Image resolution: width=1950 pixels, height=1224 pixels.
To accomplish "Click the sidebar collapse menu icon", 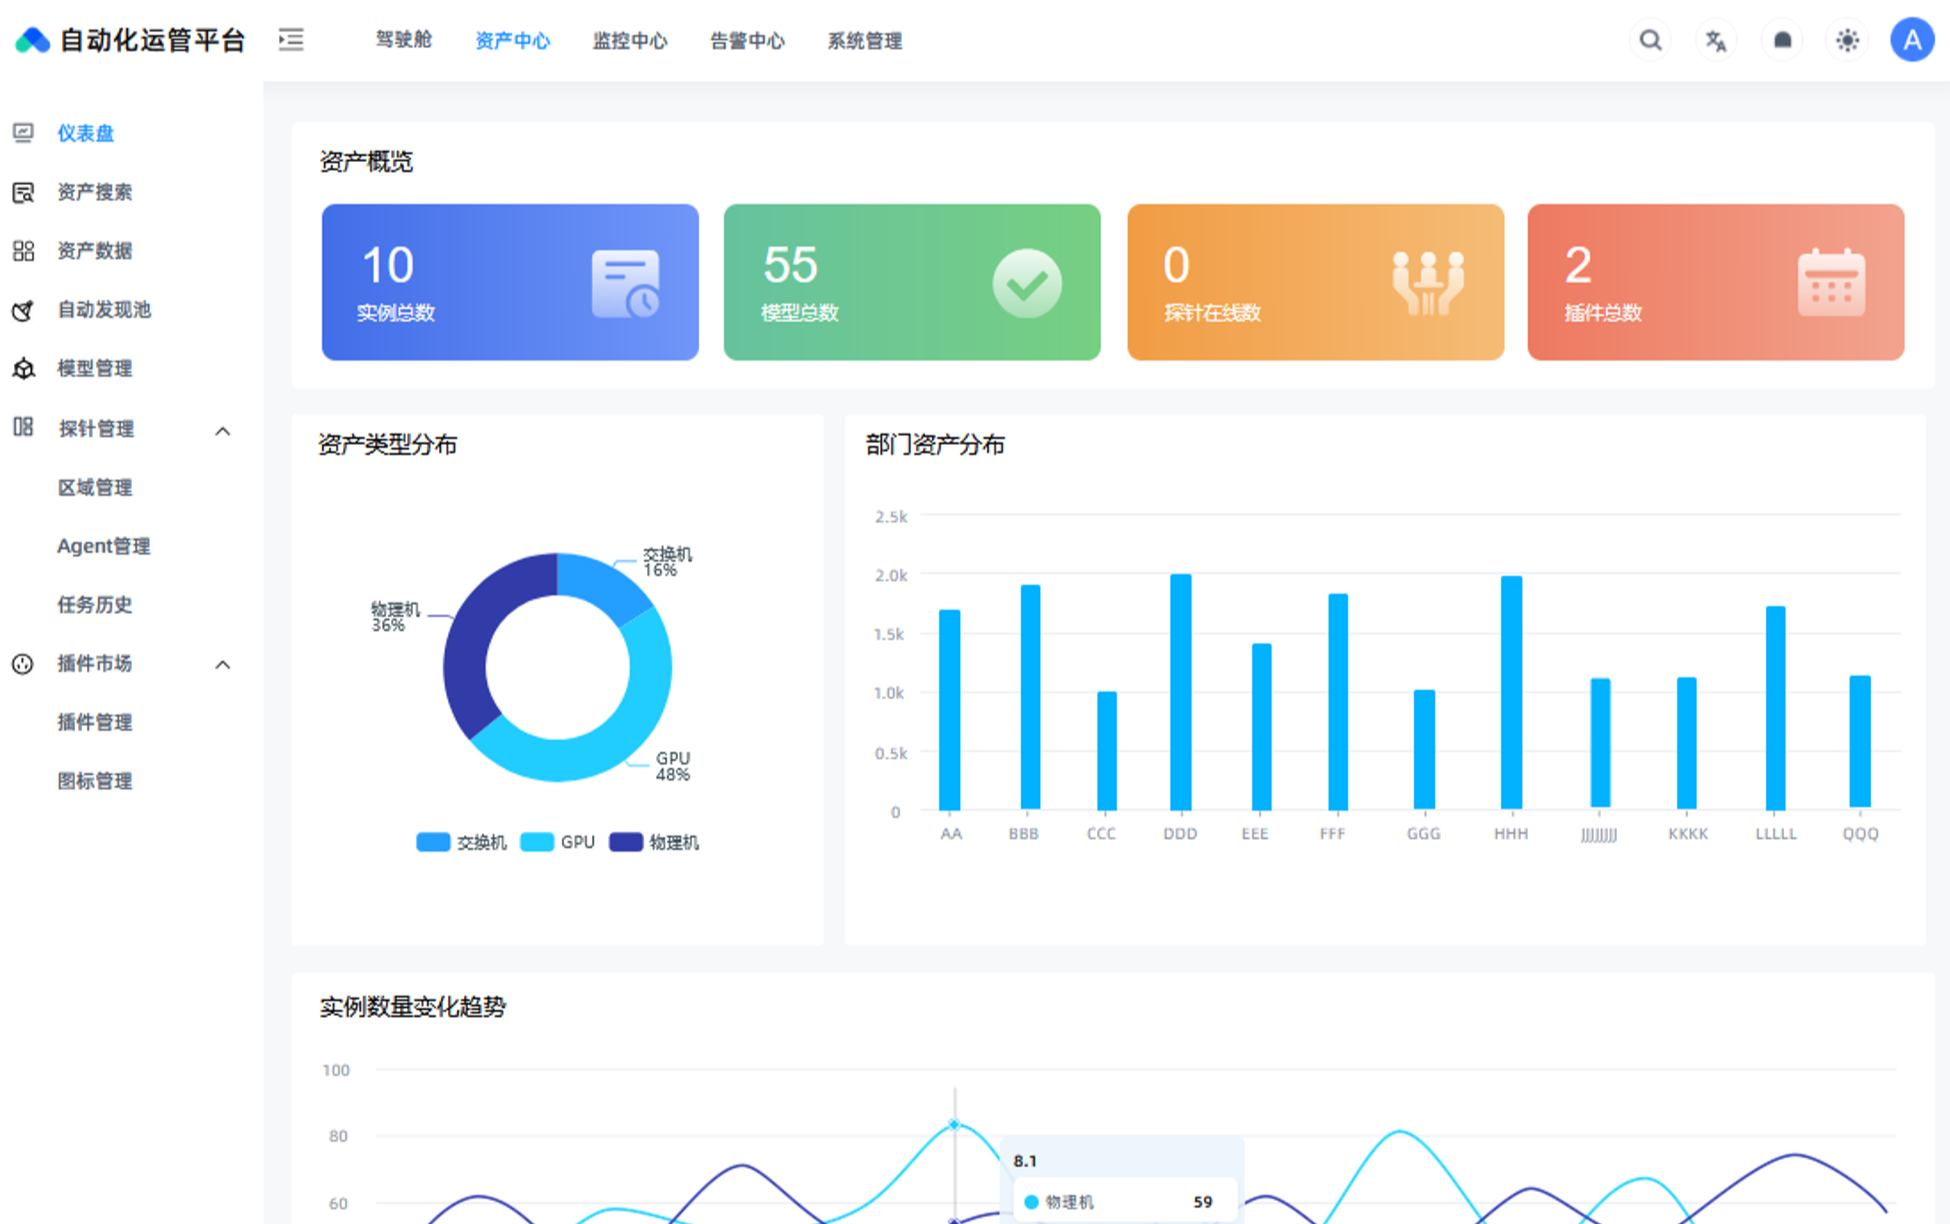I will (x=291, y=40).
